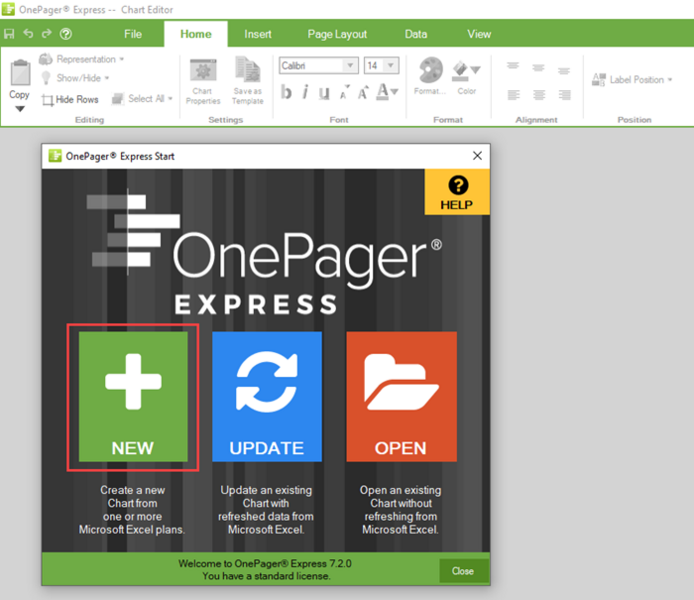Switch to the Insert tab

coord(258,34)
